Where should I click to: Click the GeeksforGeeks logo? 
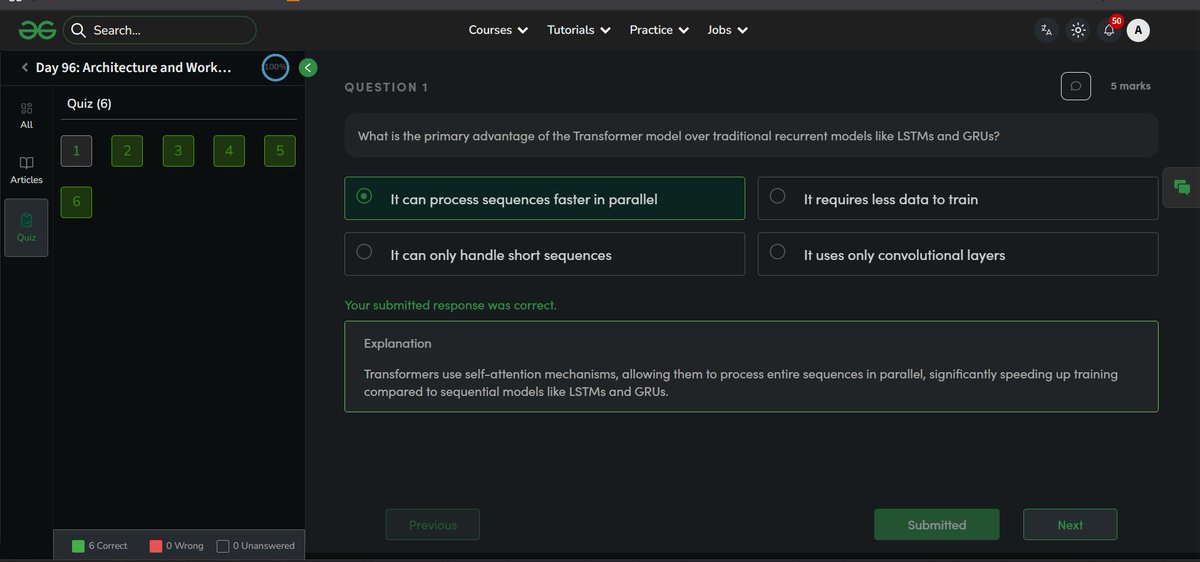[x=37, y=30]
